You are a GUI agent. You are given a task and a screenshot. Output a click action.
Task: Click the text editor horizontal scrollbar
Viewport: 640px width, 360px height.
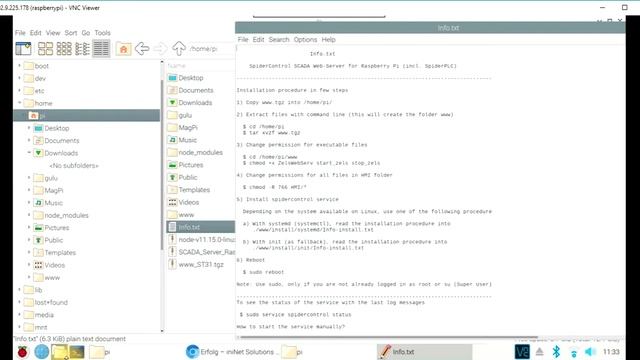point(388,338)
